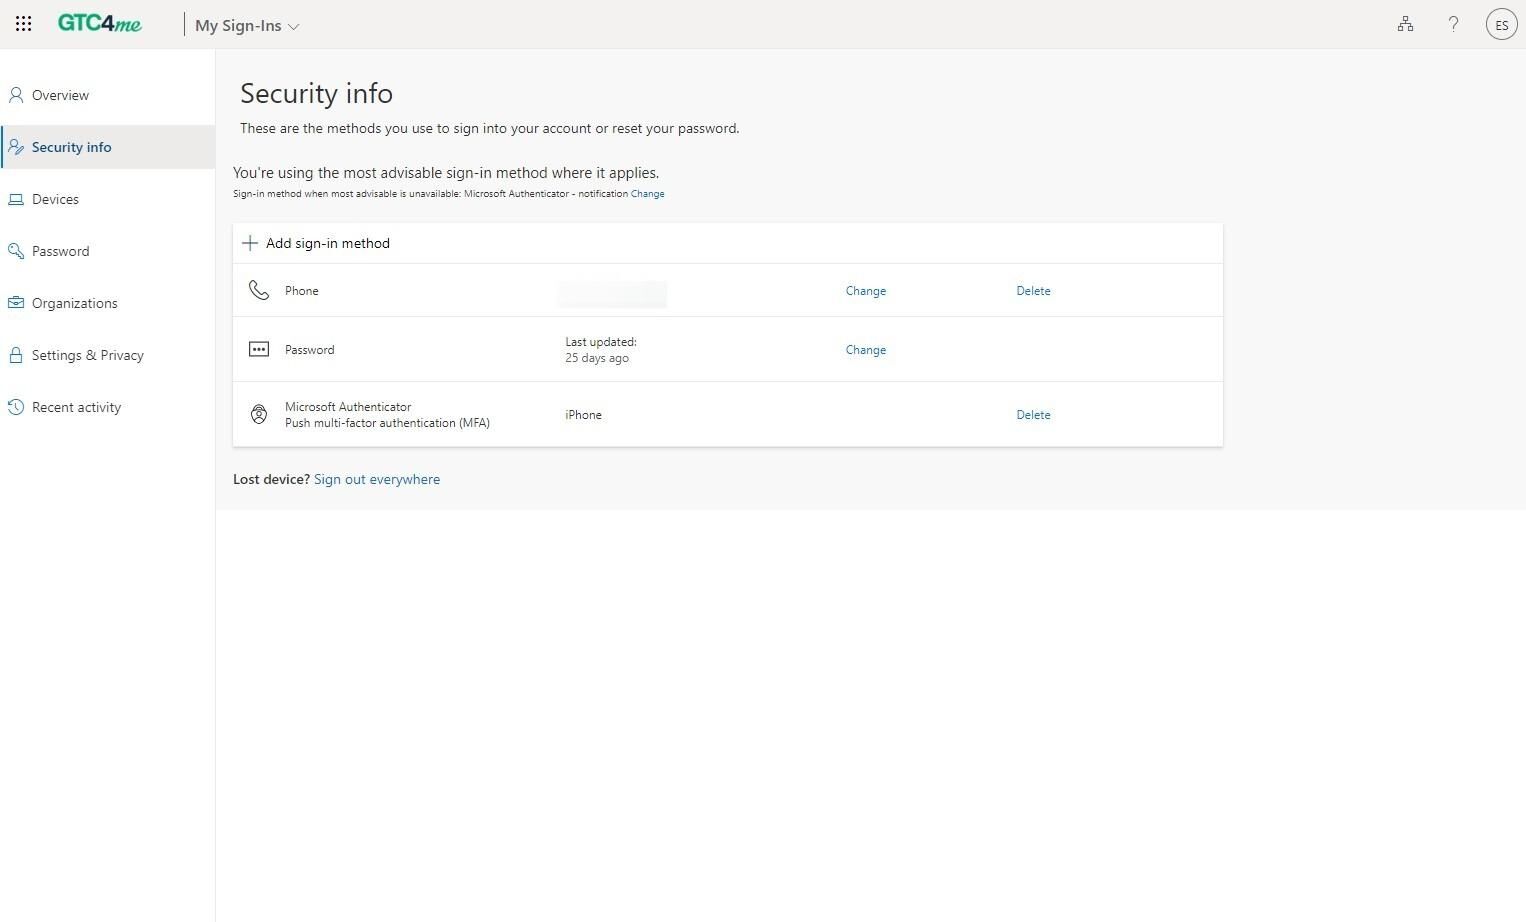Open the help question mark icon

tap(1453, 24)
